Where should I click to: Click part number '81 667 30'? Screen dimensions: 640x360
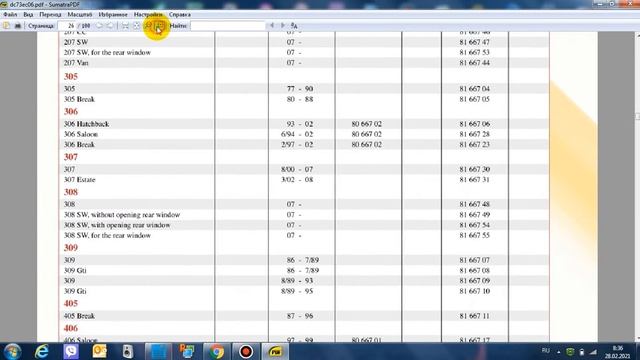pos(474,169)
